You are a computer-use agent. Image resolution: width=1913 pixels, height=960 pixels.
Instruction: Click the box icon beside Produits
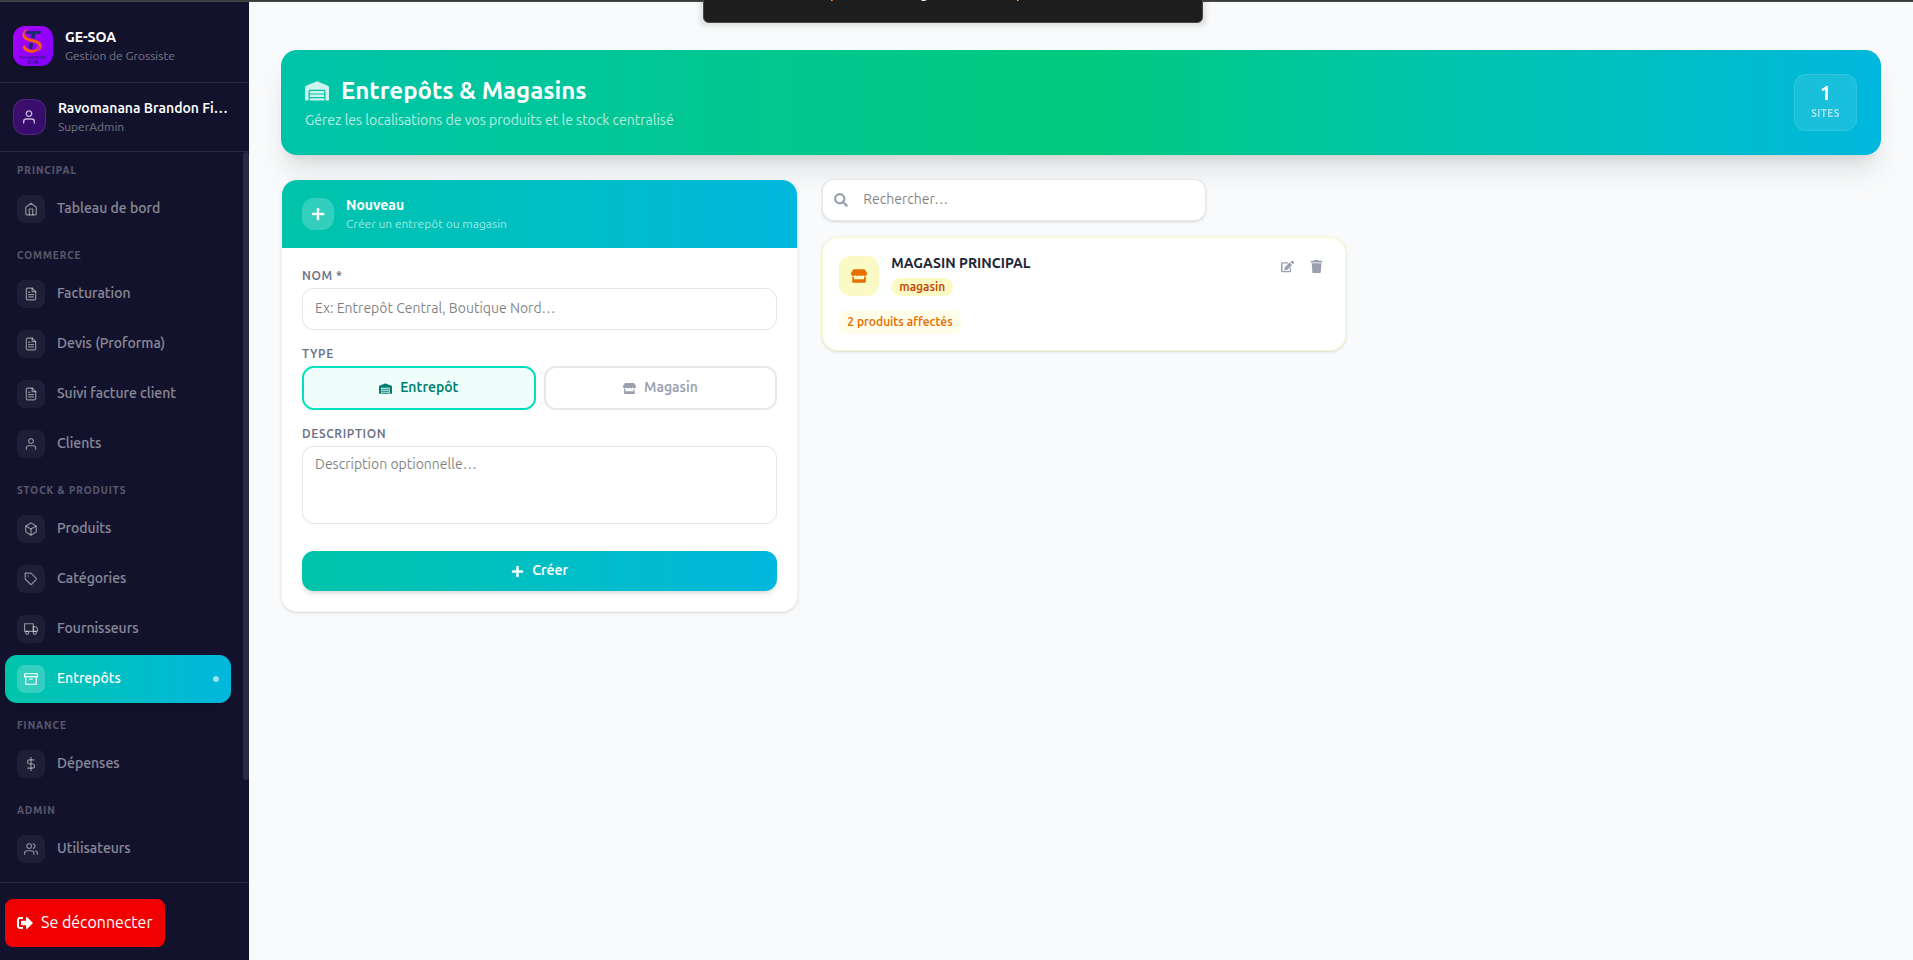tap(31, 529)
